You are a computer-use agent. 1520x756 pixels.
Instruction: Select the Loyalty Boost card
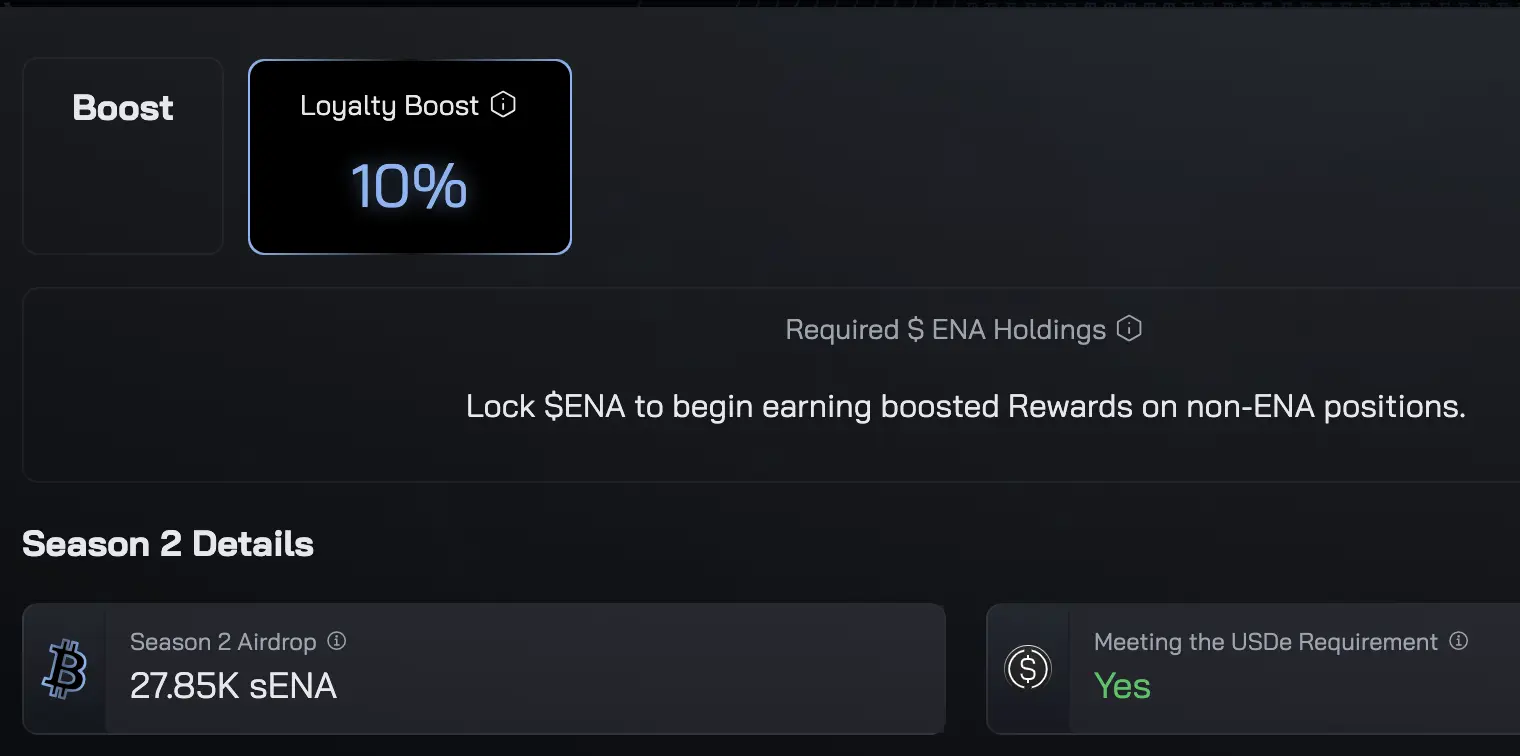[x=410, y=157]
